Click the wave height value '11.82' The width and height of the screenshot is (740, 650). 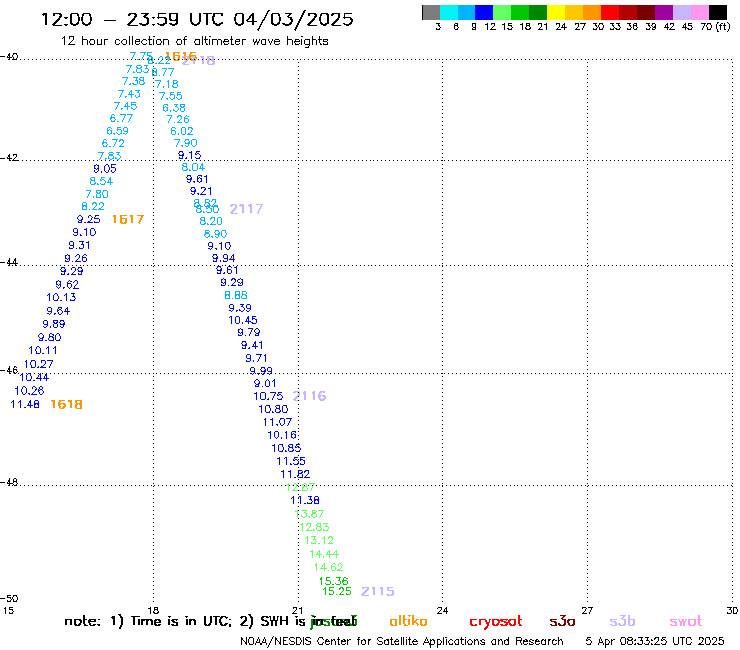click(x=295, y=474)
